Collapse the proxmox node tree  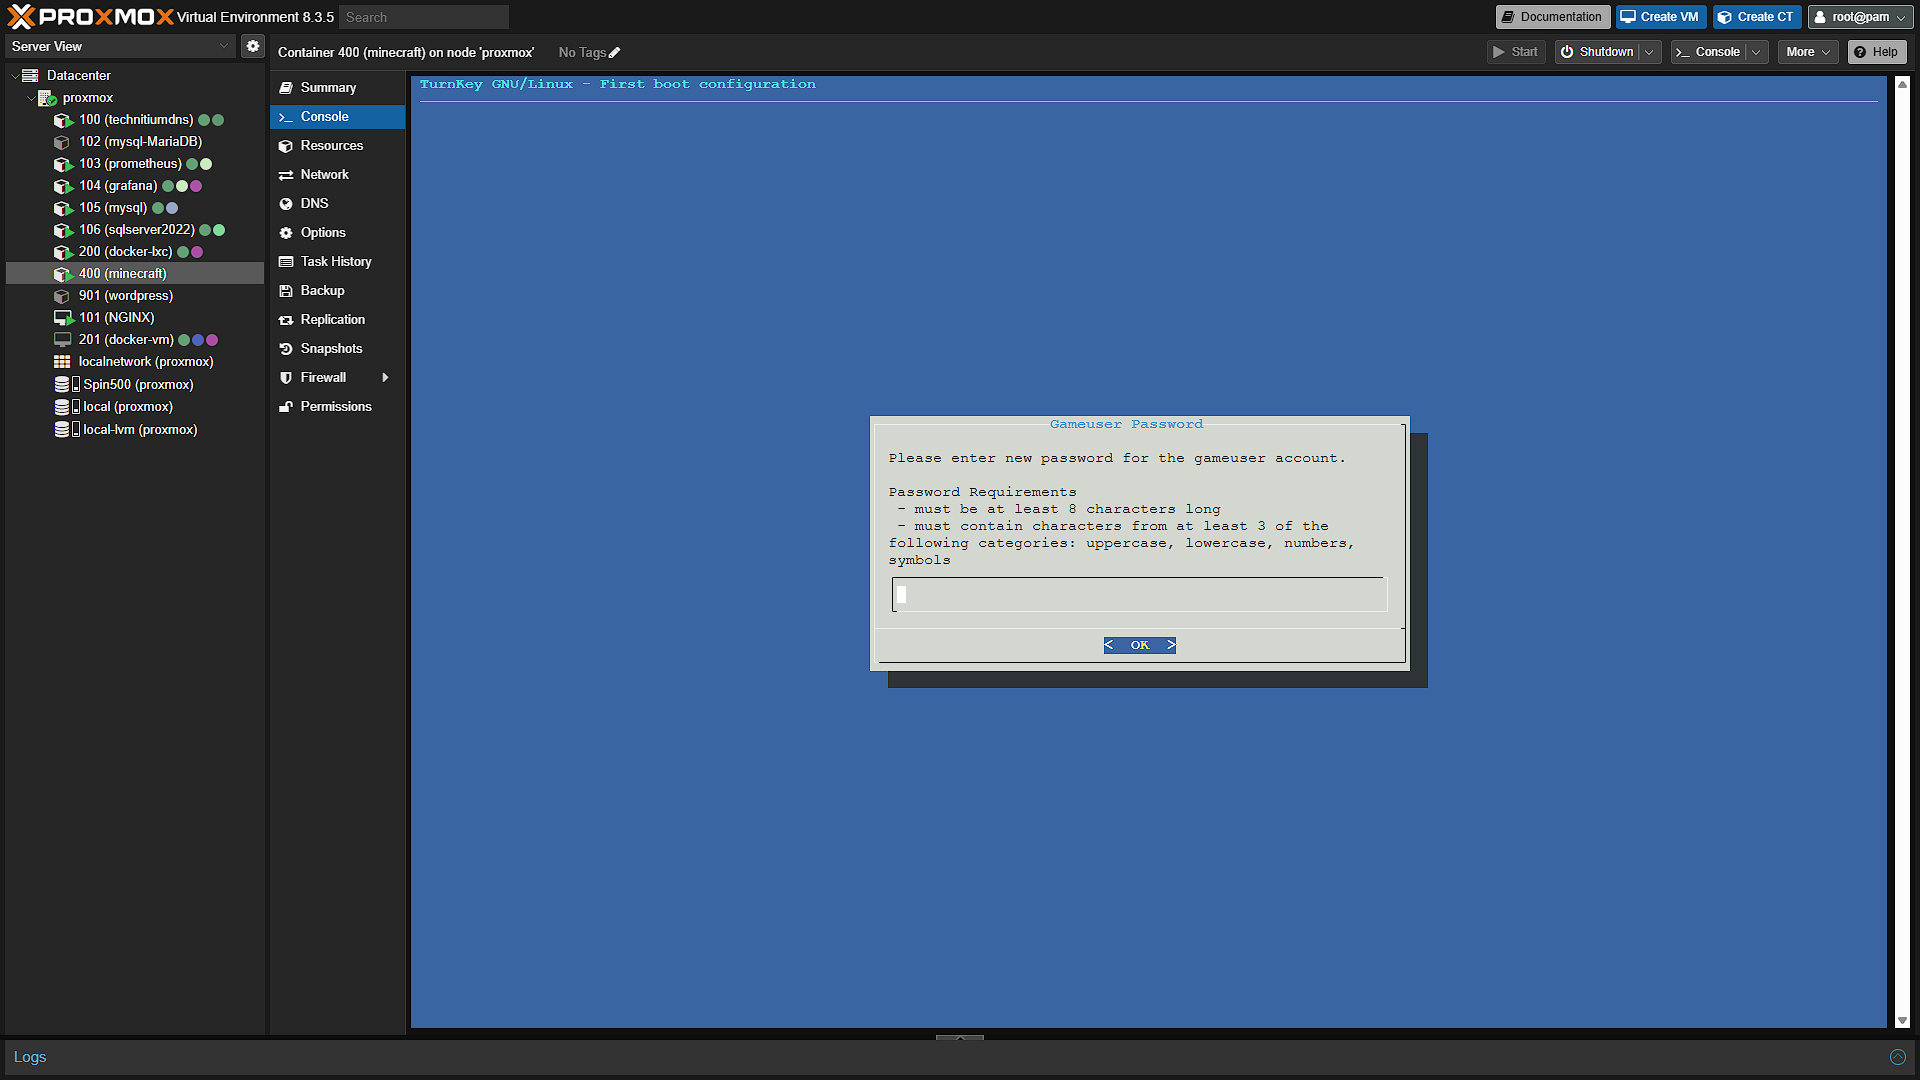coord(31,98)
